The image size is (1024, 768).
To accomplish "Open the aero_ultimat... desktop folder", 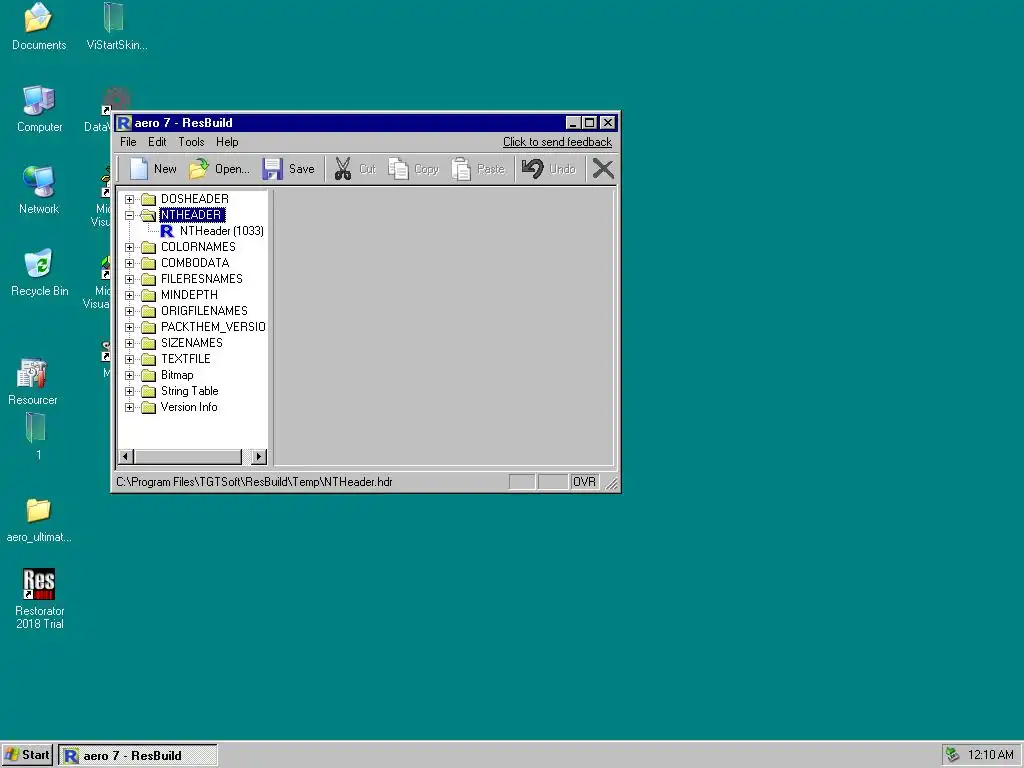I will coord(39,520).
